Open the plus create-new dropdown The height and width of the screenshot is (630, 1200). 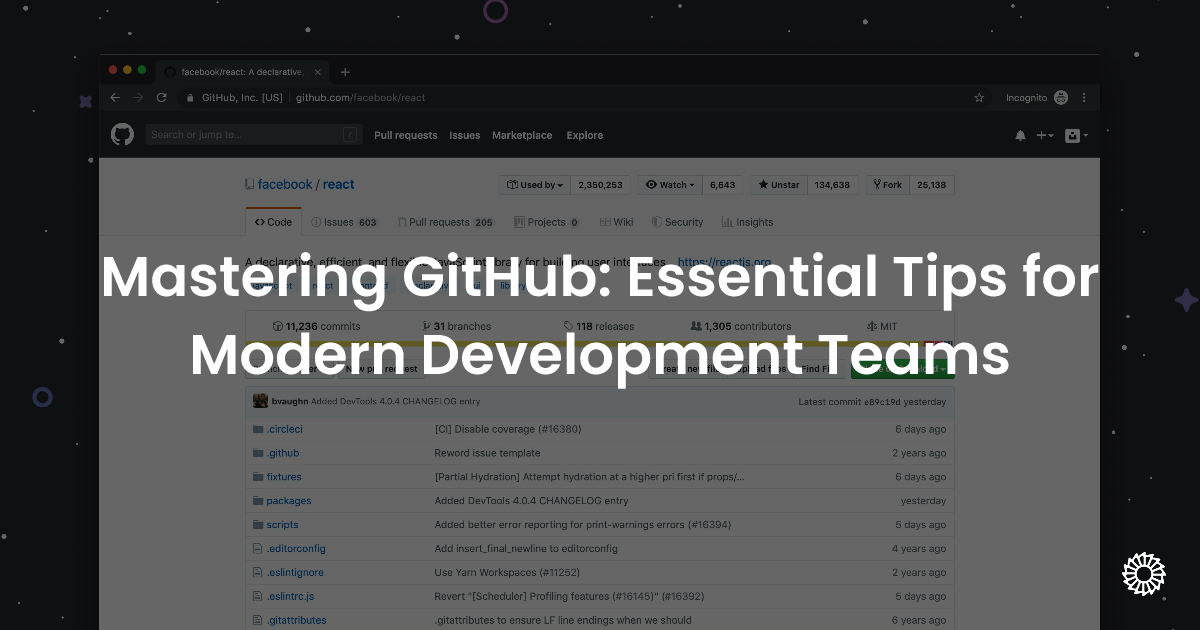click(1046, 135)
